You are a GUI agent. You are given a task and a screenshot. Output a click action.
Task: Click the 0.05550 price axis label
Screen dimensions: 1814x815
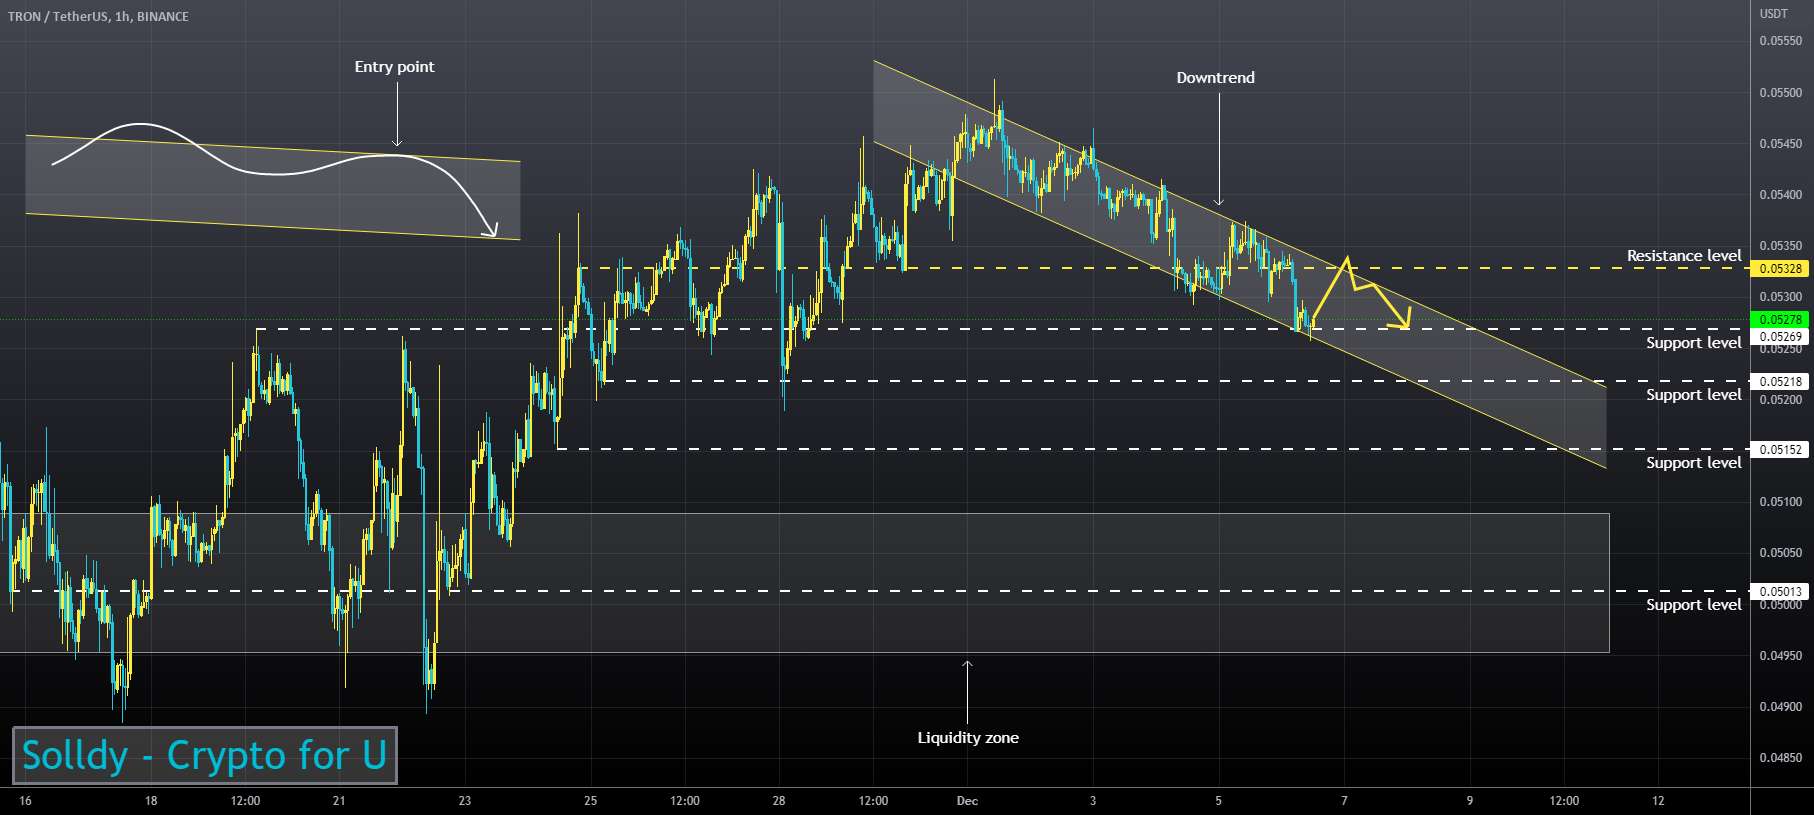pyautogui.click(x=1781, y=41)
